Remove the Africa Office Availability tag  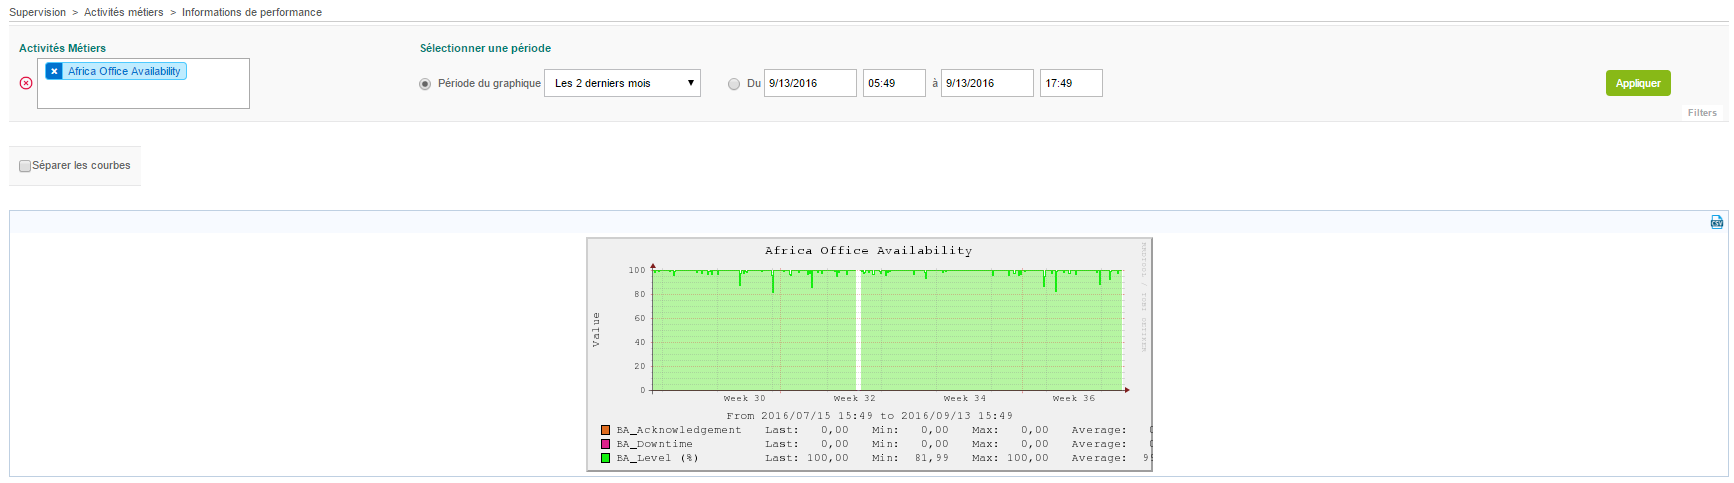54,71
